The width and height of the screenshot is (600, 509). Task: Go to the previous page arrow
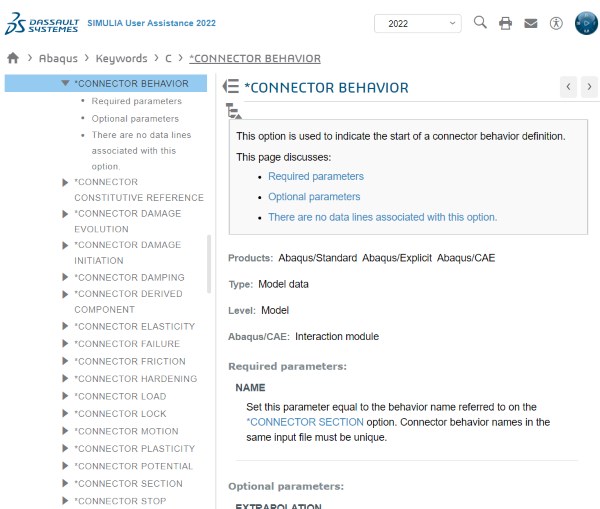[x=568, y=87]
